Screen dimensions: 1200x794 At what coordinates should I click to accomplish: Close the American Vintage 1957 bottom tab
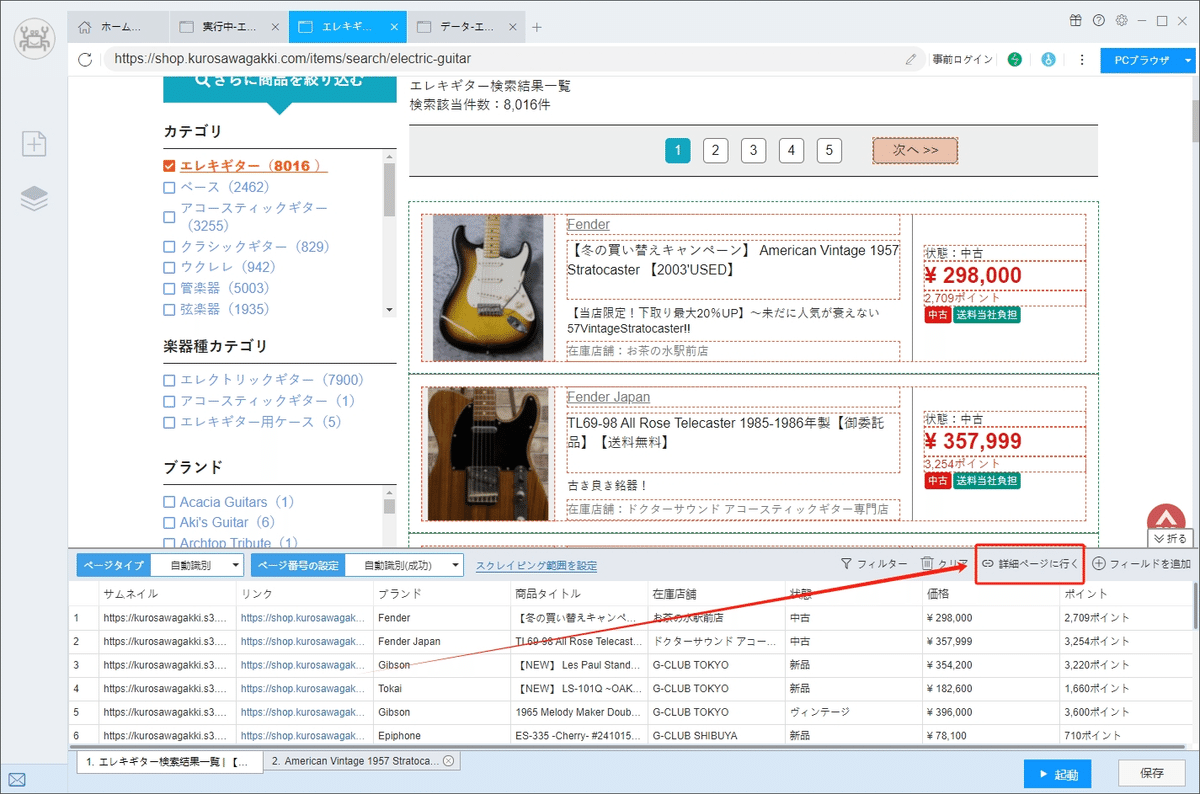click(x=449, y=761)
